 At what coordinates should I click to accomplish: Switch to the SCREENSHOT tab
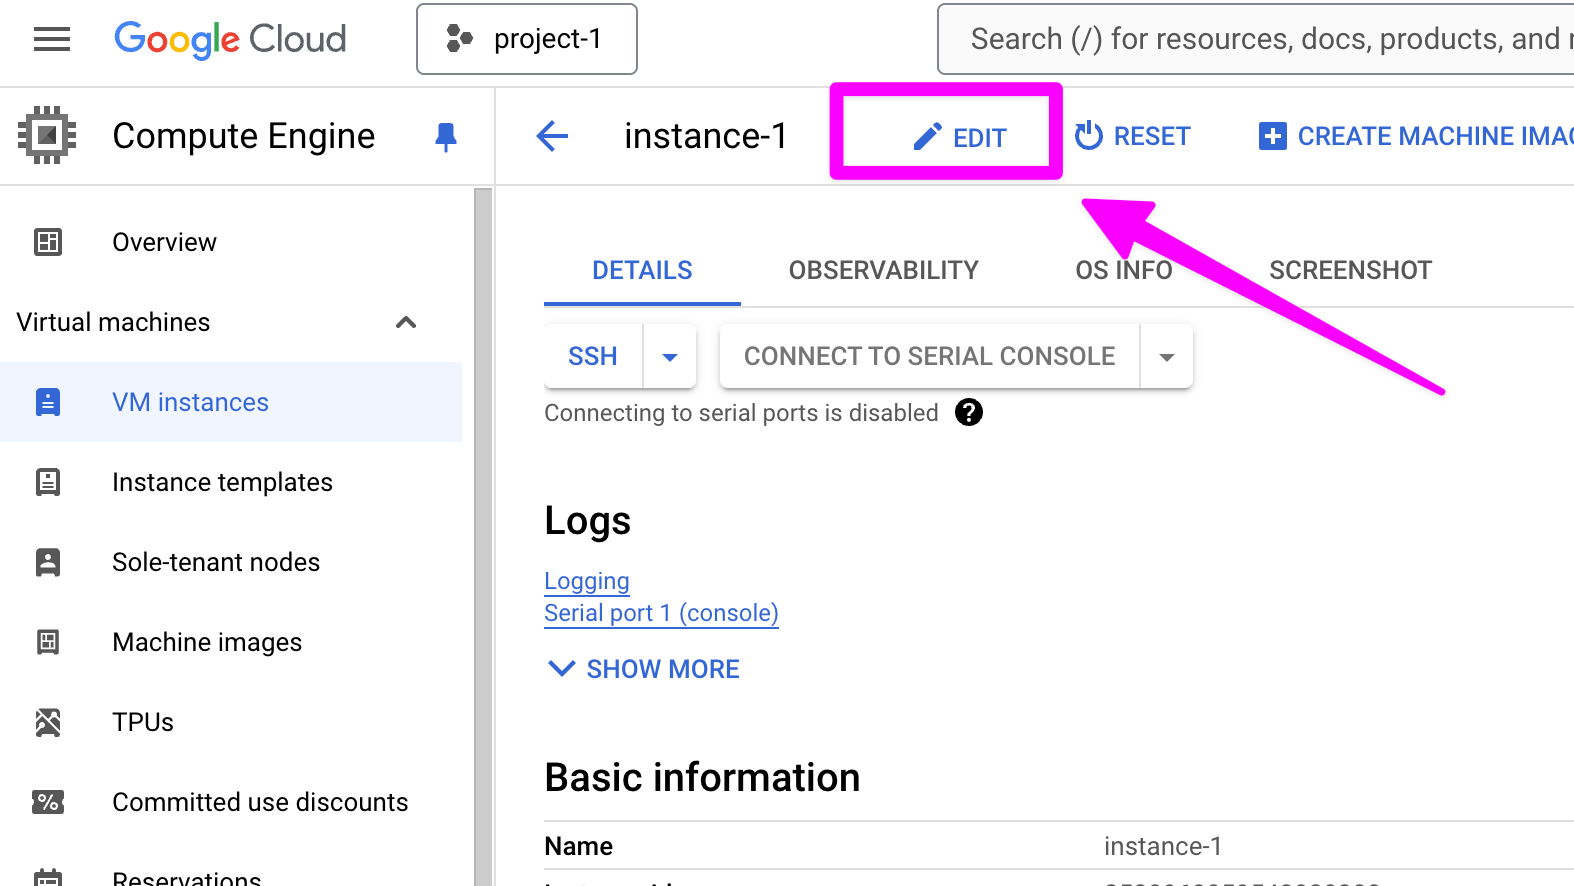pos(1351,270)
